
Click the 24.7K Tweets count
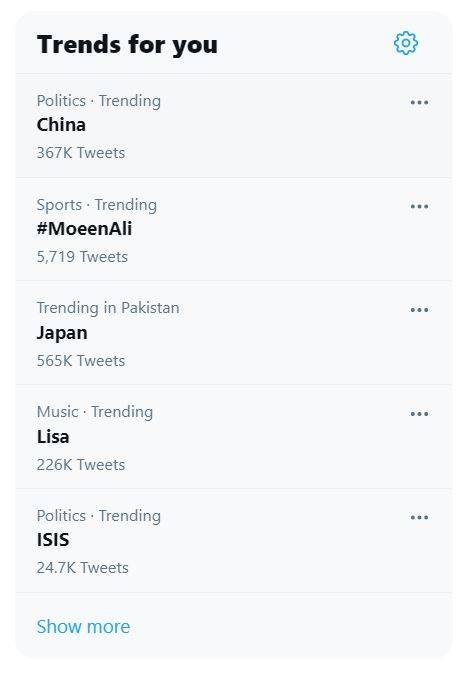point(83,568)
